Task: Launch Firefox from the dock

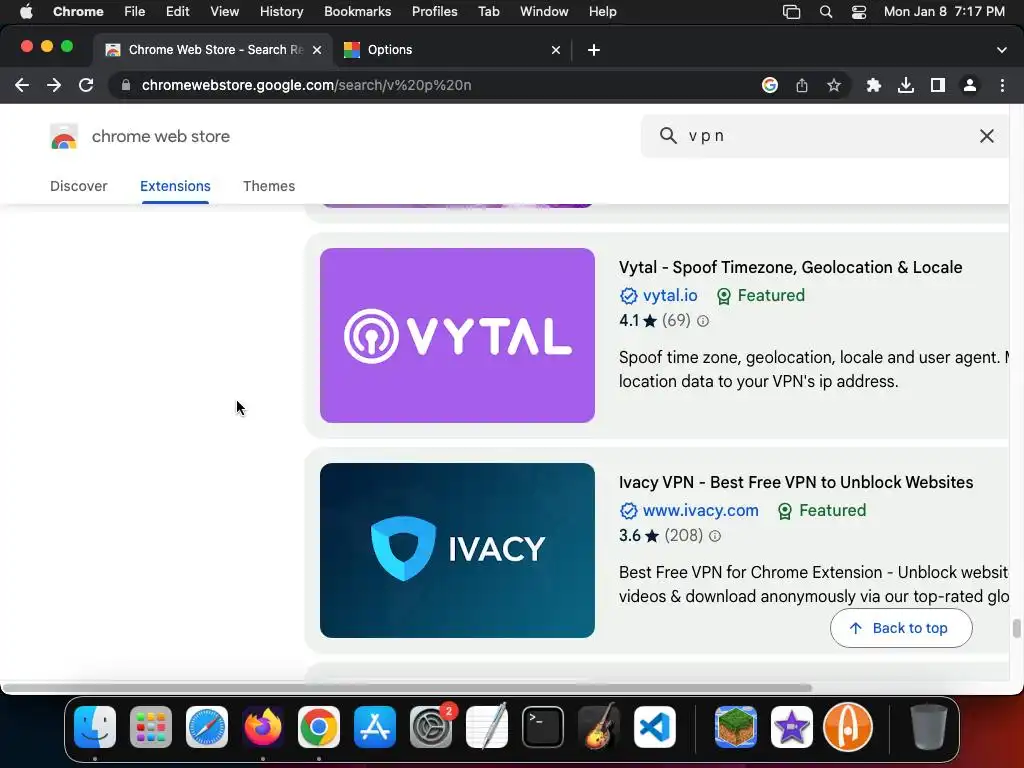Action: (263, 727)
